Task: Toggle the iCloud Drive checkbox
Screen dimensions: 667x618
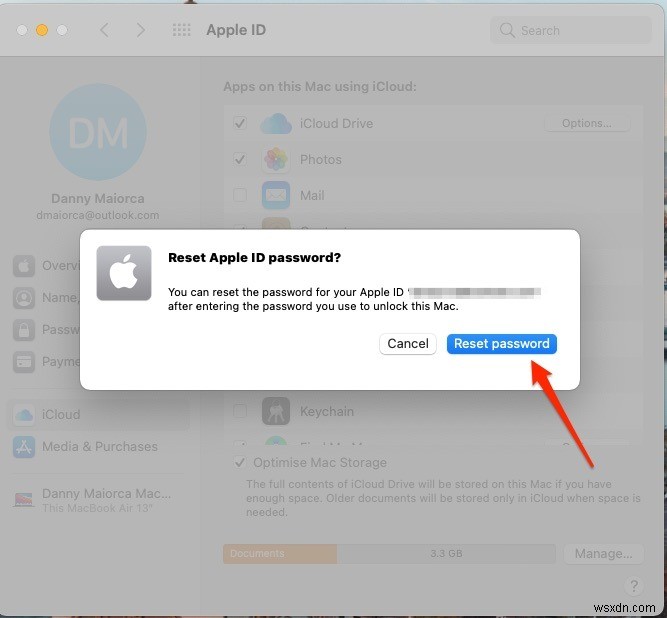Action: [240, 123]
